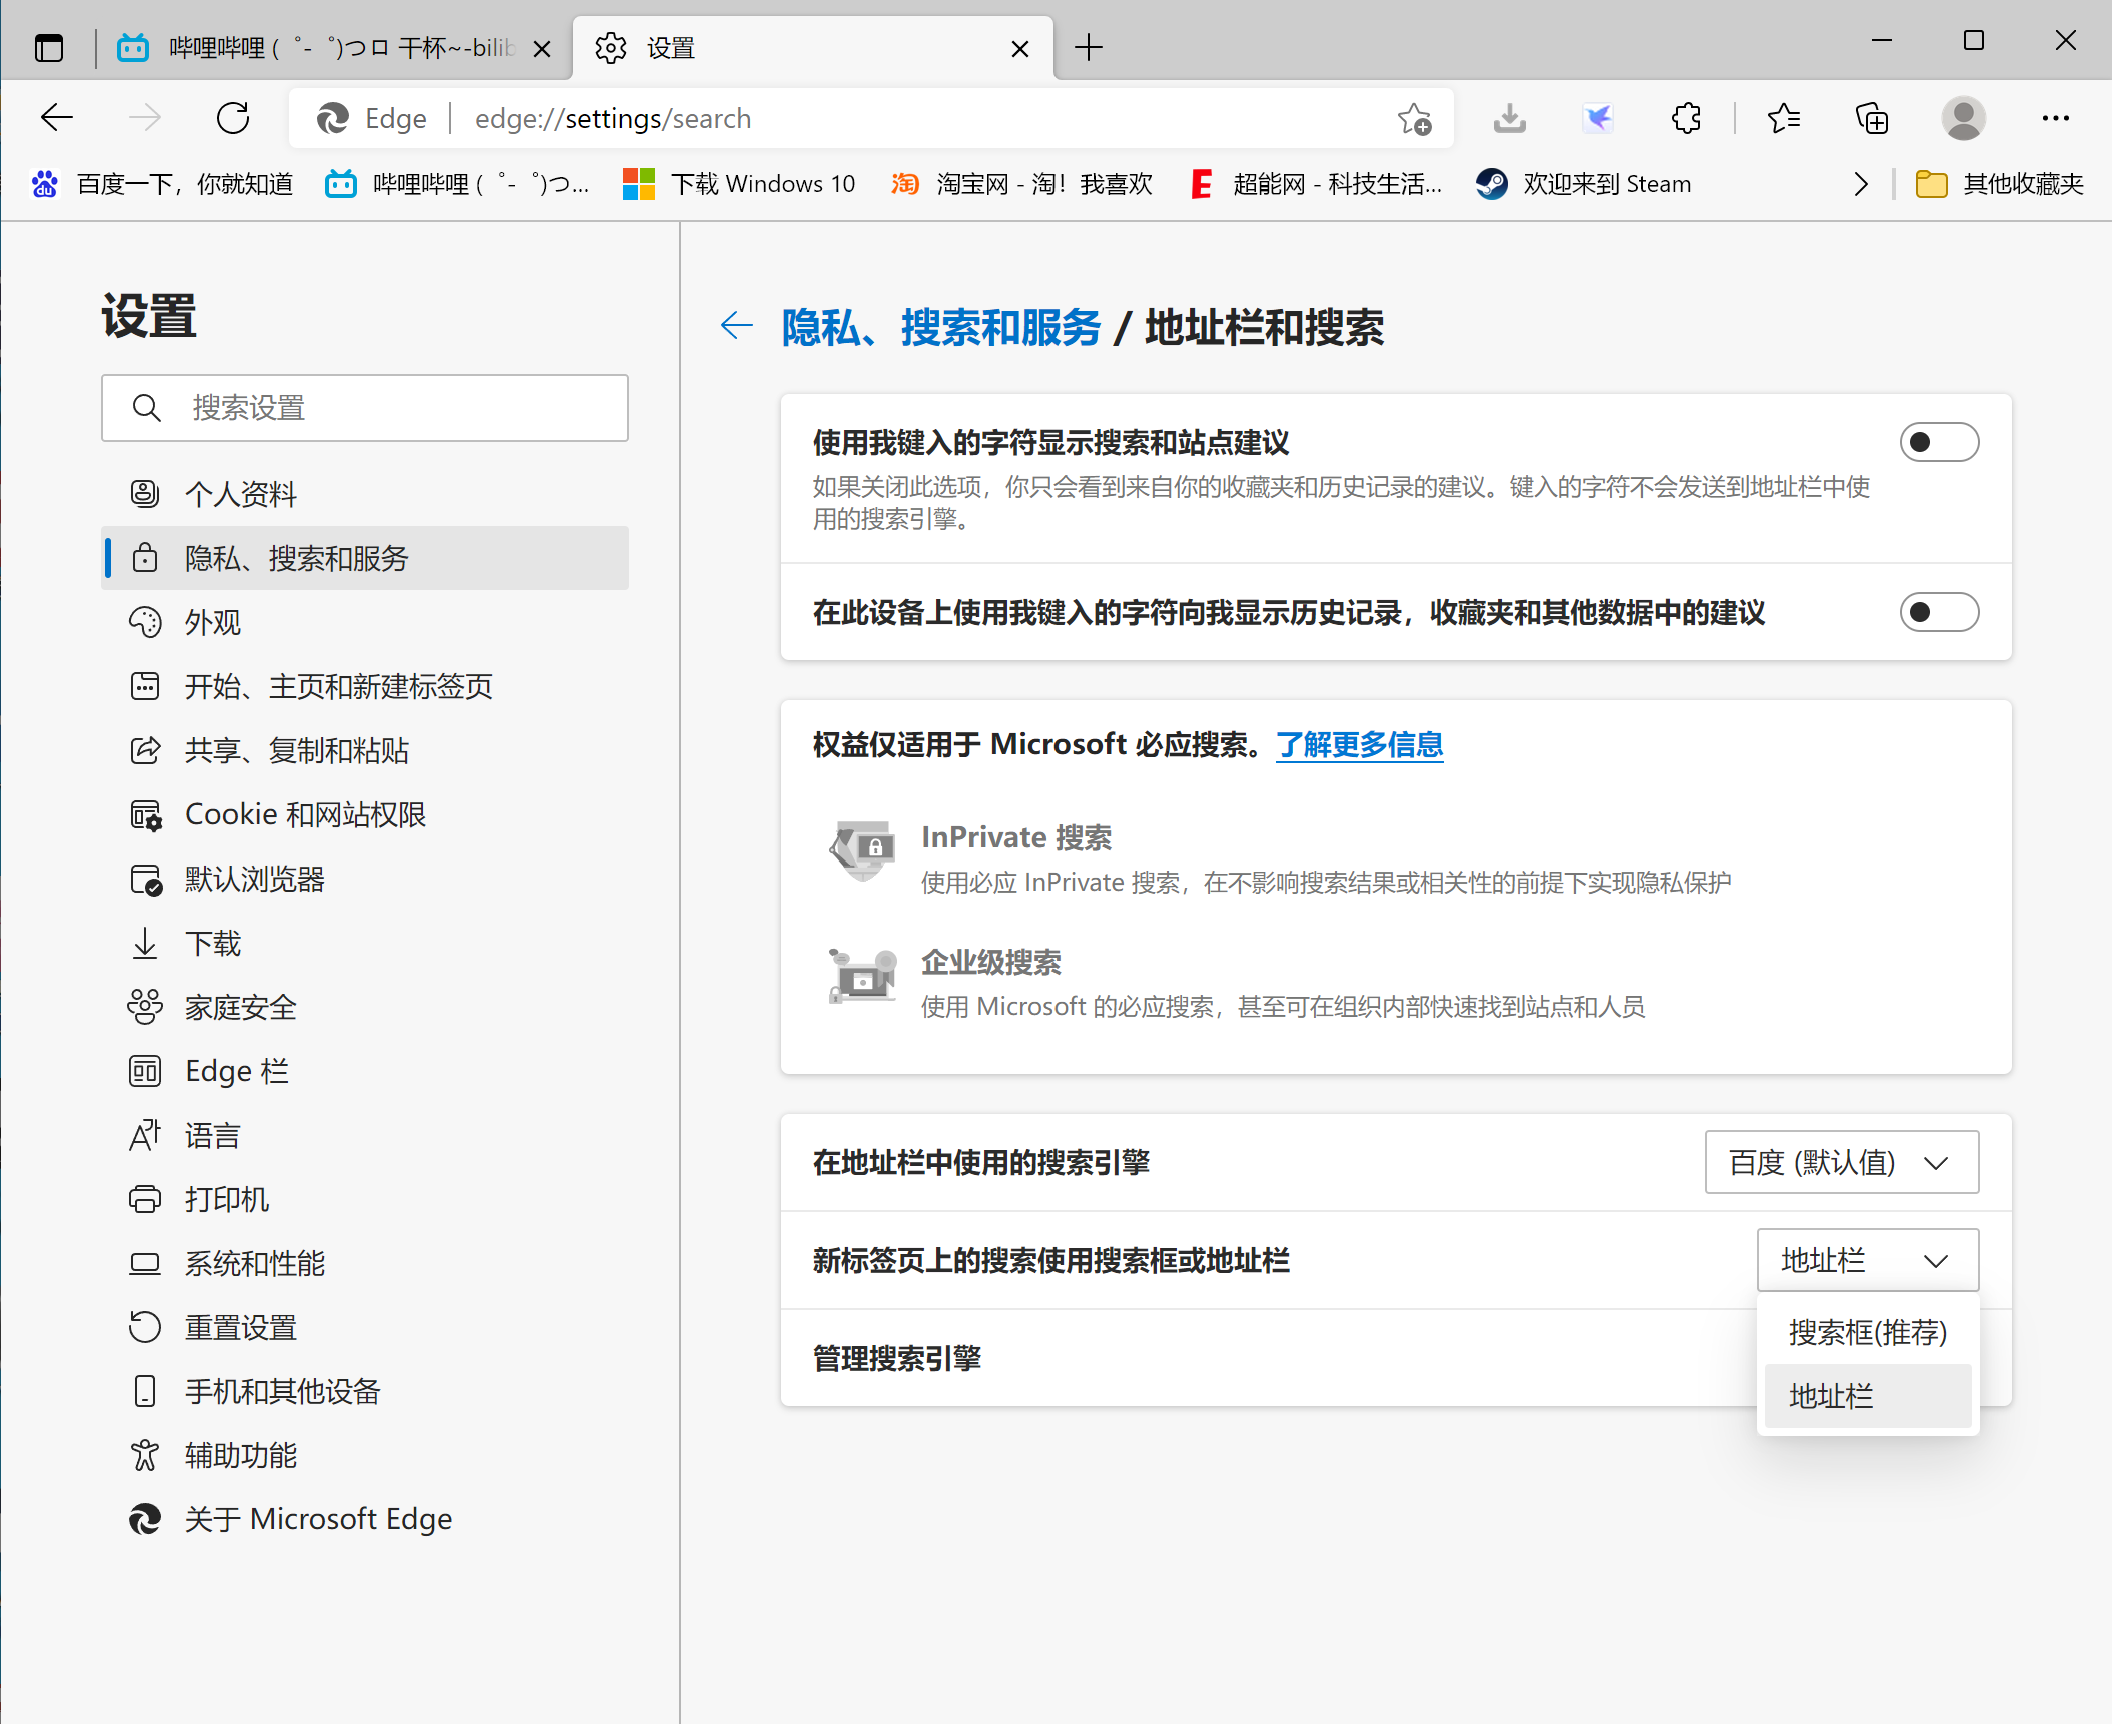Show more bookmarks with chevron
The height and width of the screenshot is (1724, 2112).
tap(1860, 184)
